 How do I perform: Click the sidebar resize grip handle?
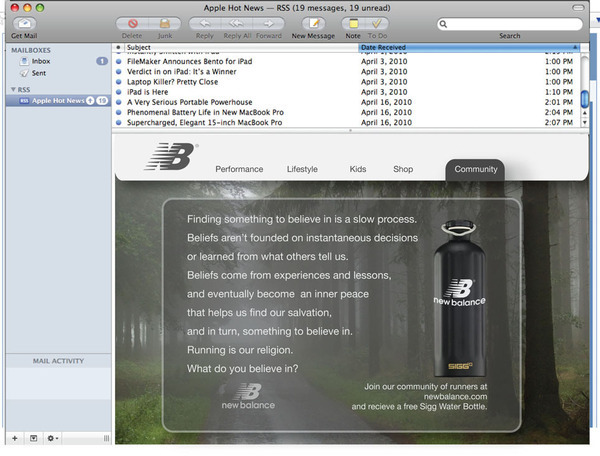pos(106,438)
